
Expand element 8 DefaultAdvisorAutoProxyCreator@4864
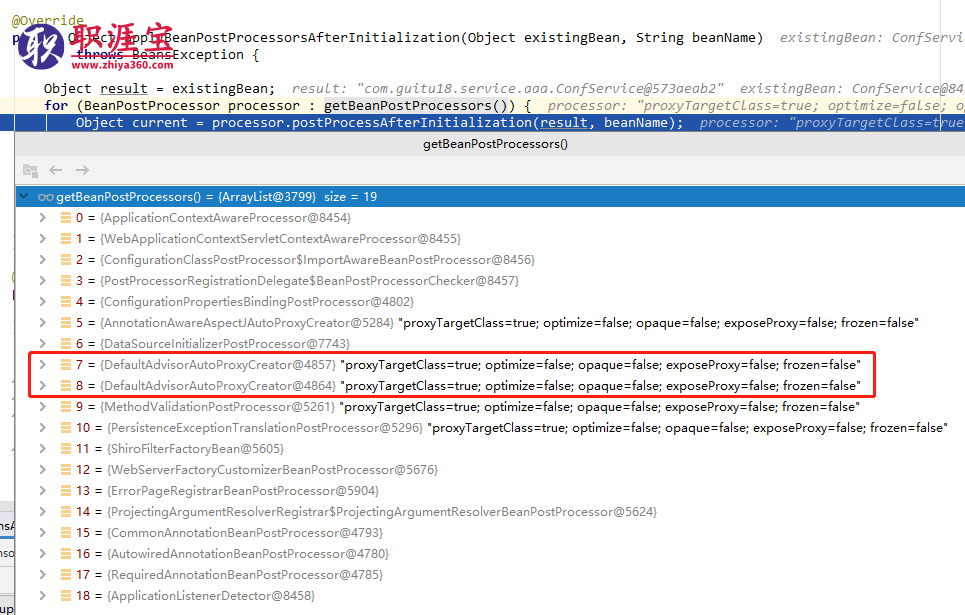coord(42,385)
